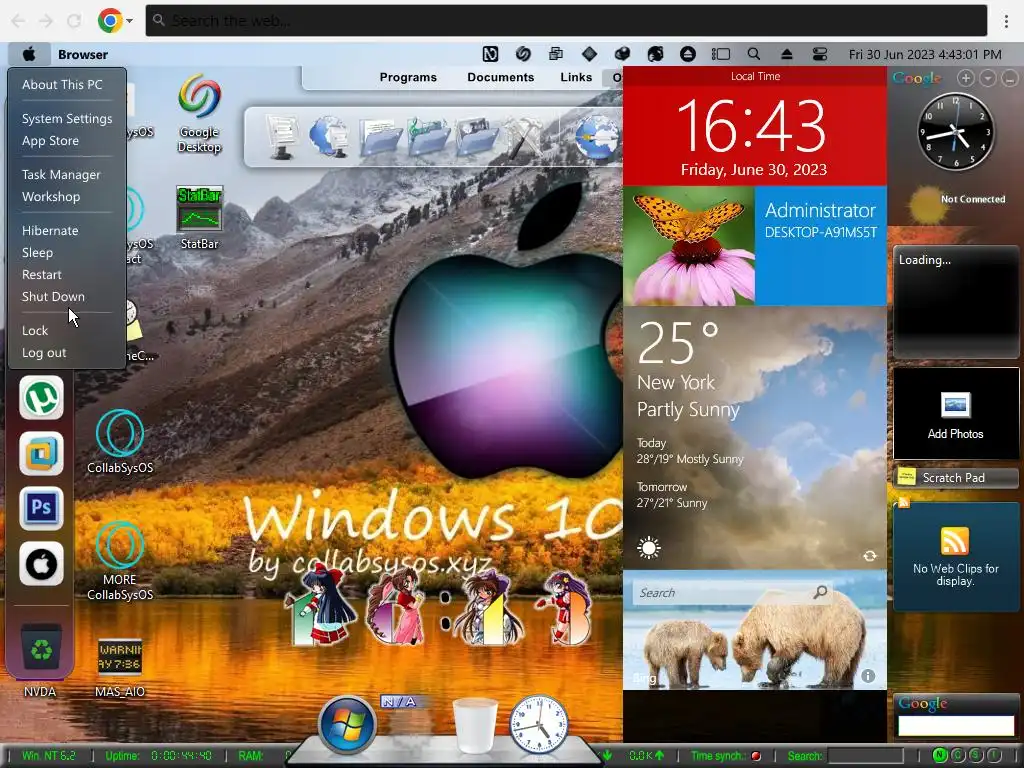Viewport: 1024px width, 768px height.
Task: Click the Administrator user tile
Action: 821,246
